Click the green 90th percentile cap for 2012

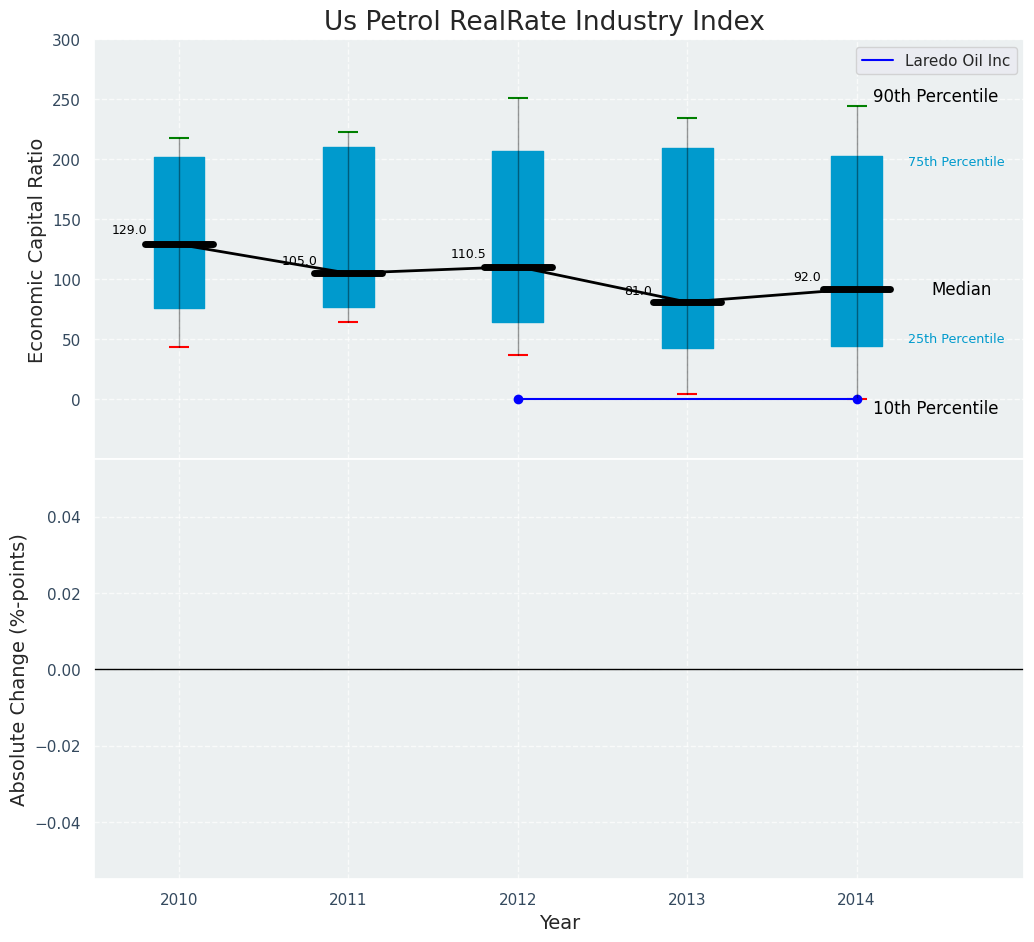pyautogui.click(x=518, y=98)
